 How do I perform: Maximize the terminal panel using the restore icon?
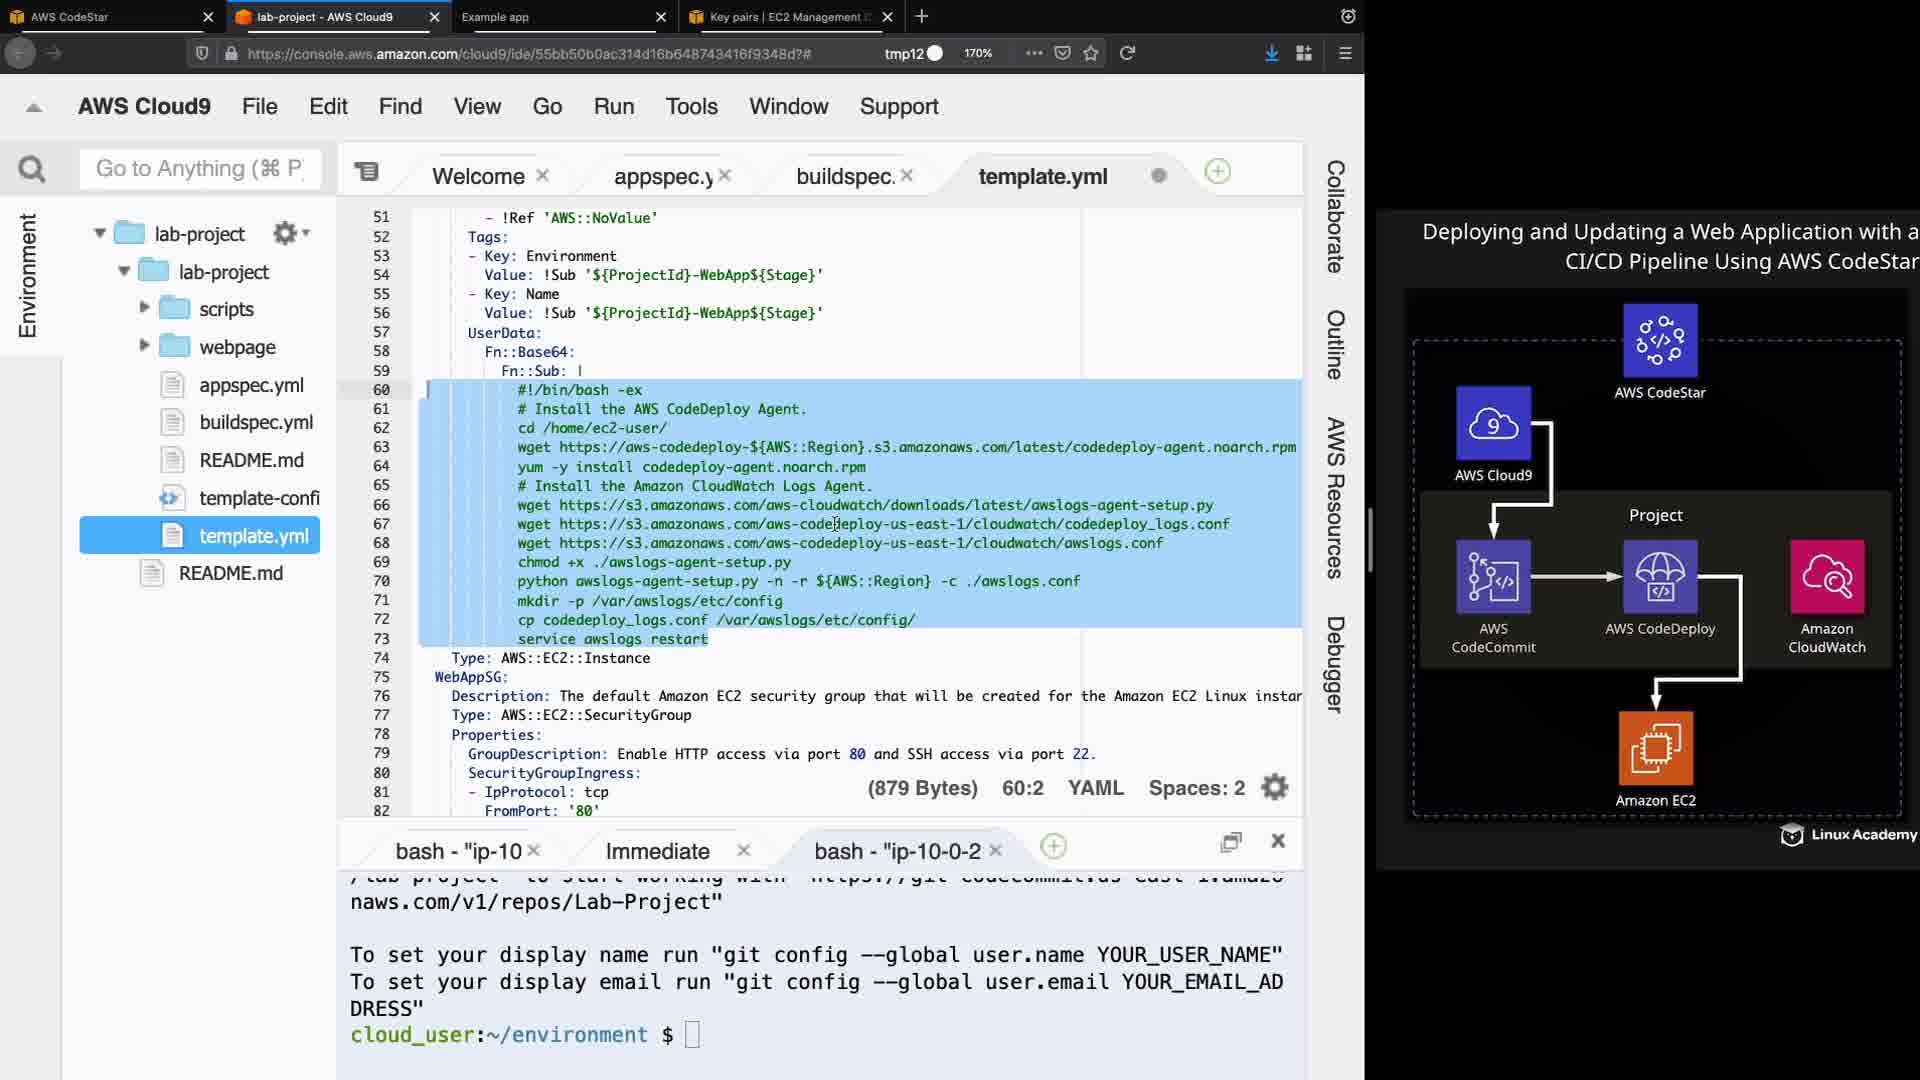pos(1231,842)
